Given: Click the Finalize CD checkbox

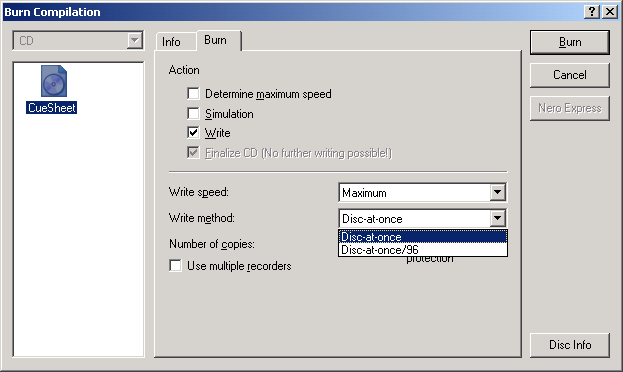Looking at the screenshot, I should (x=193, y=153).
